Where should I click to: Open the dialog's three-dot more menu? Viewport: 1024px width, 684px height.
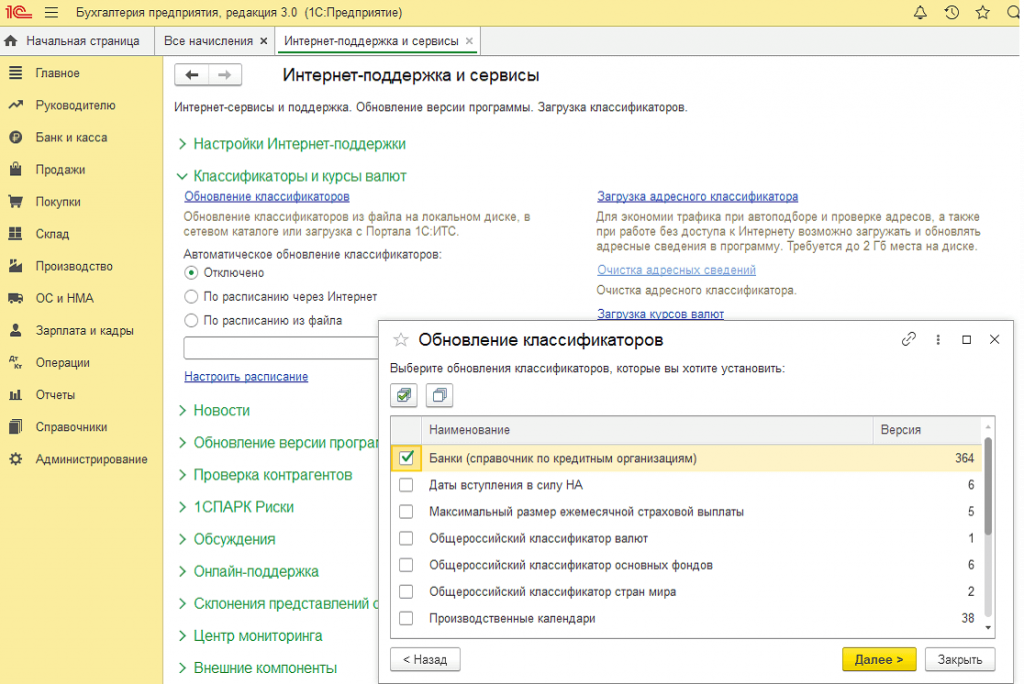pos(938,340)
